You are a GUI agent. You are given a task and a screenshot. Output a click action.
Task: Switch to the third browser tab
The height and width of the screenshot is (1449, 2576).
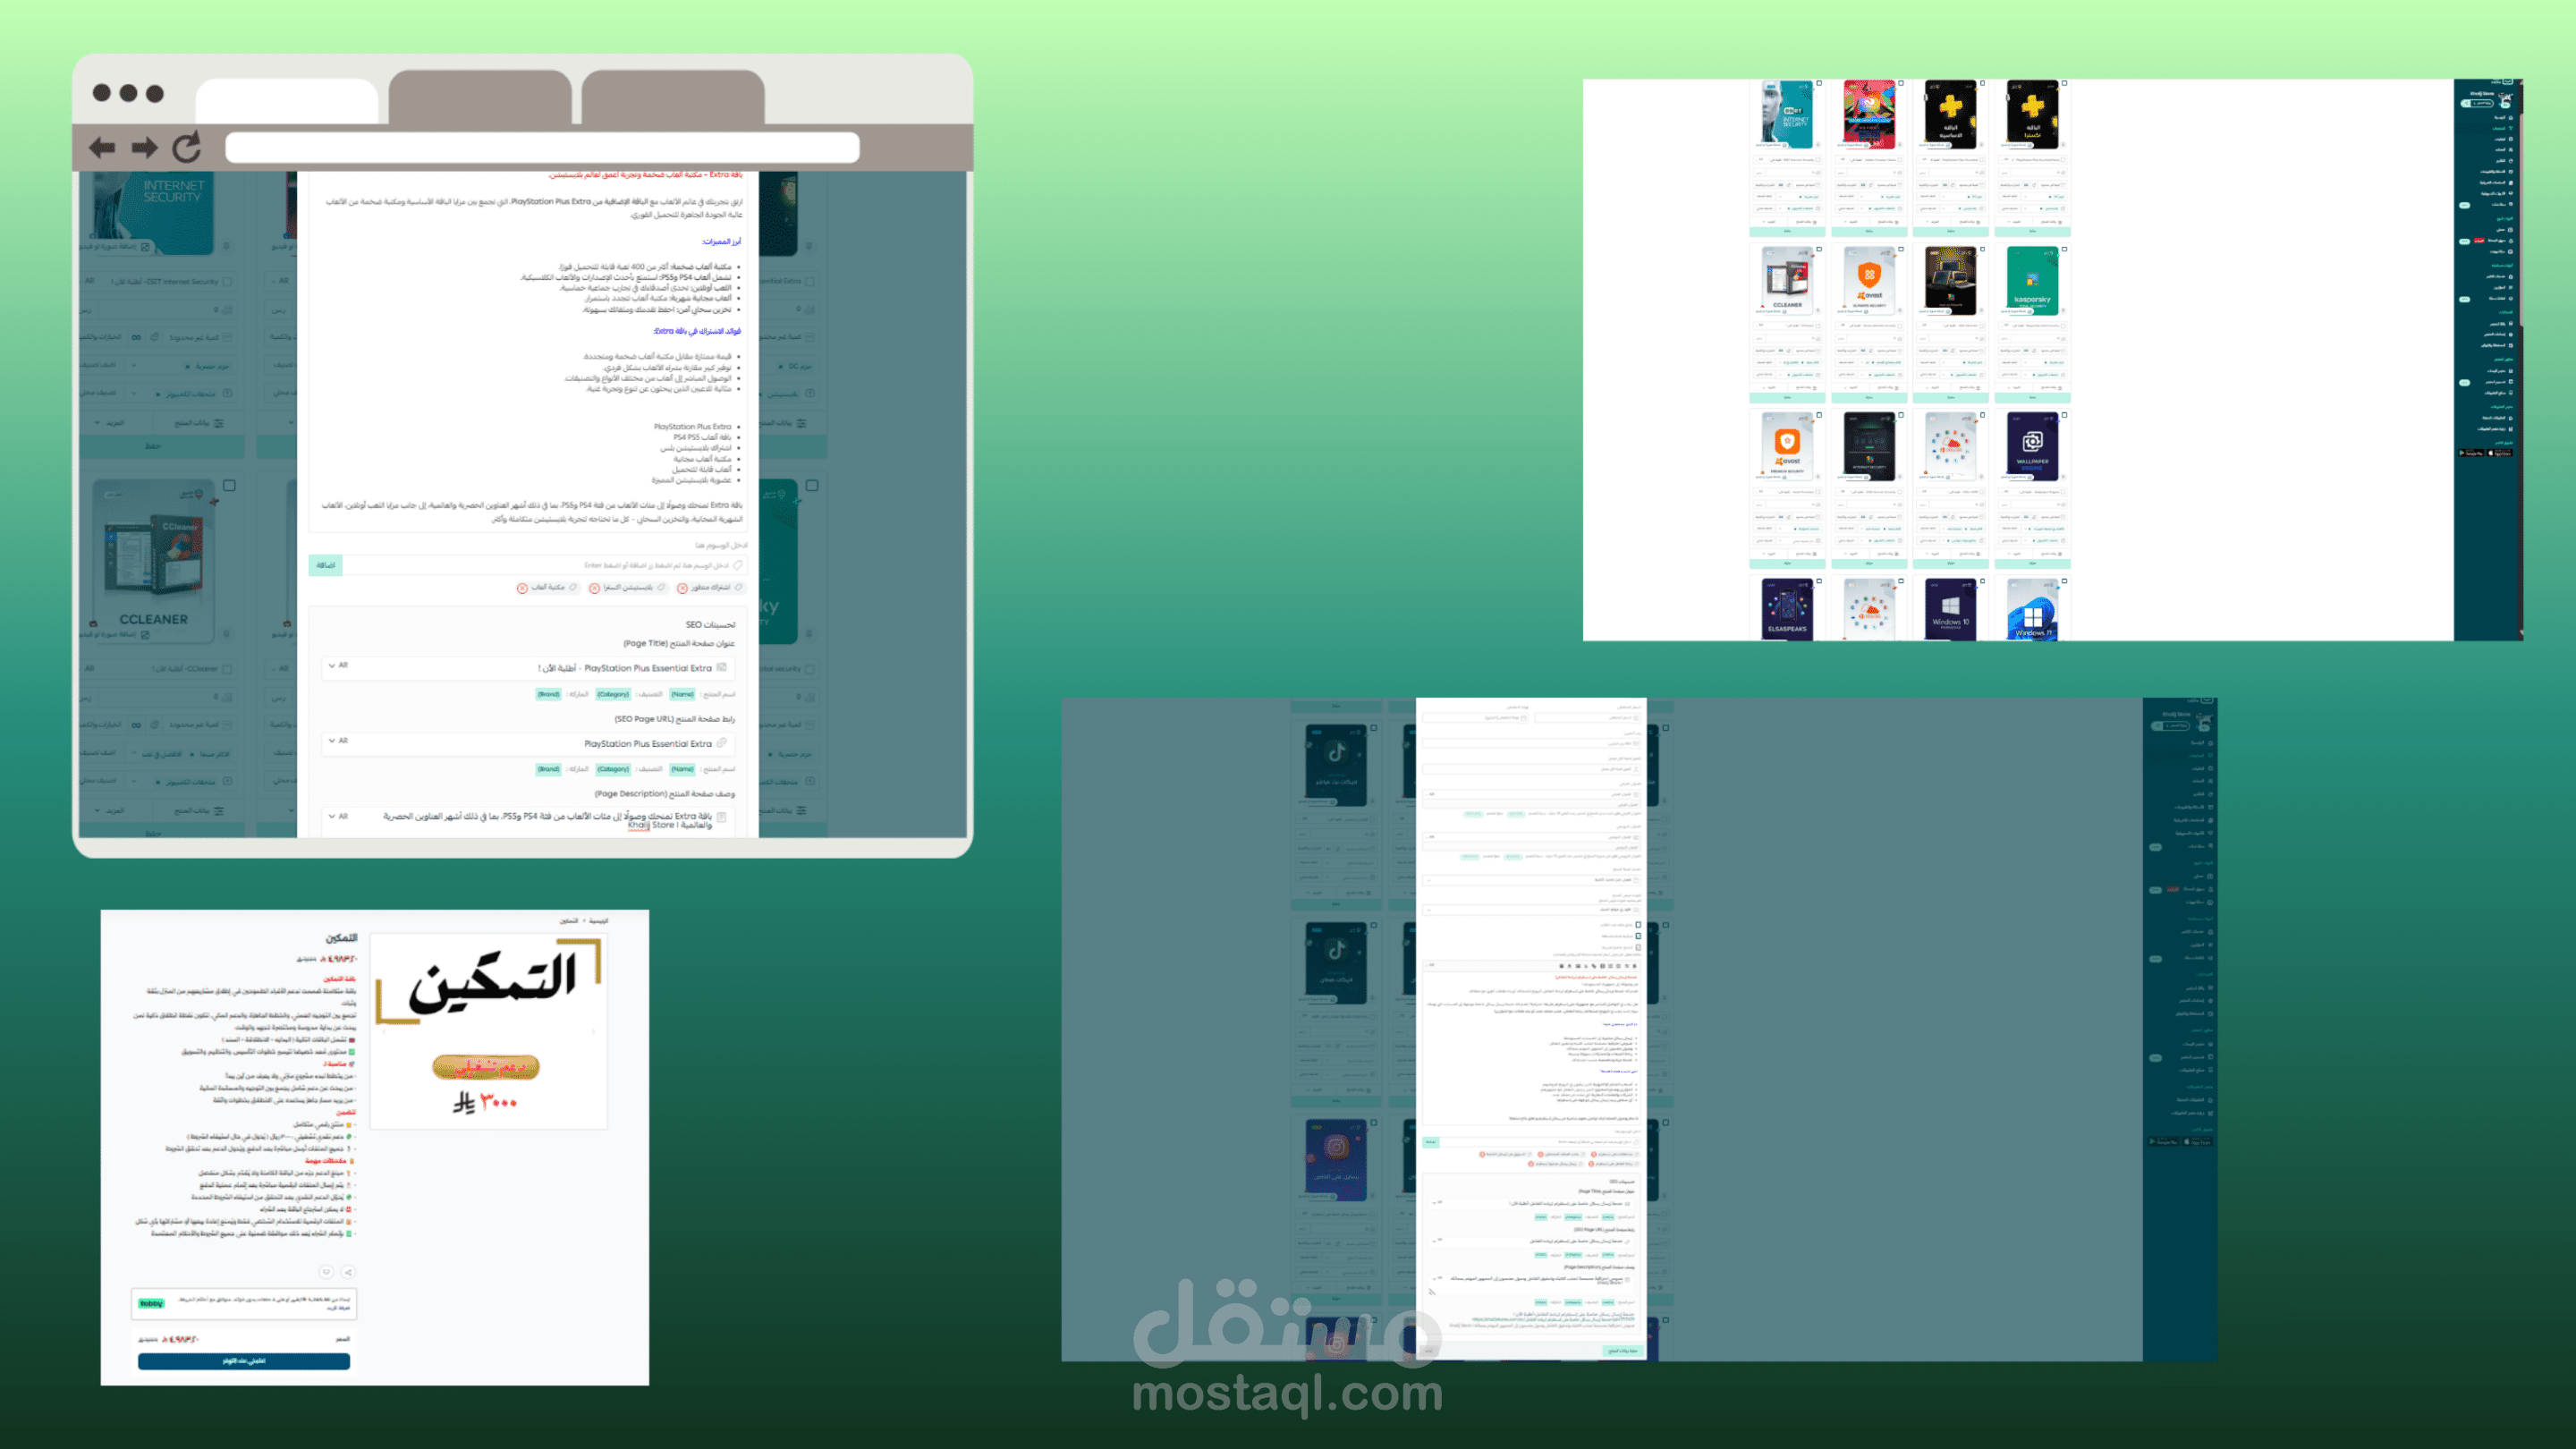pyautogui.click(x=673, y=97)
